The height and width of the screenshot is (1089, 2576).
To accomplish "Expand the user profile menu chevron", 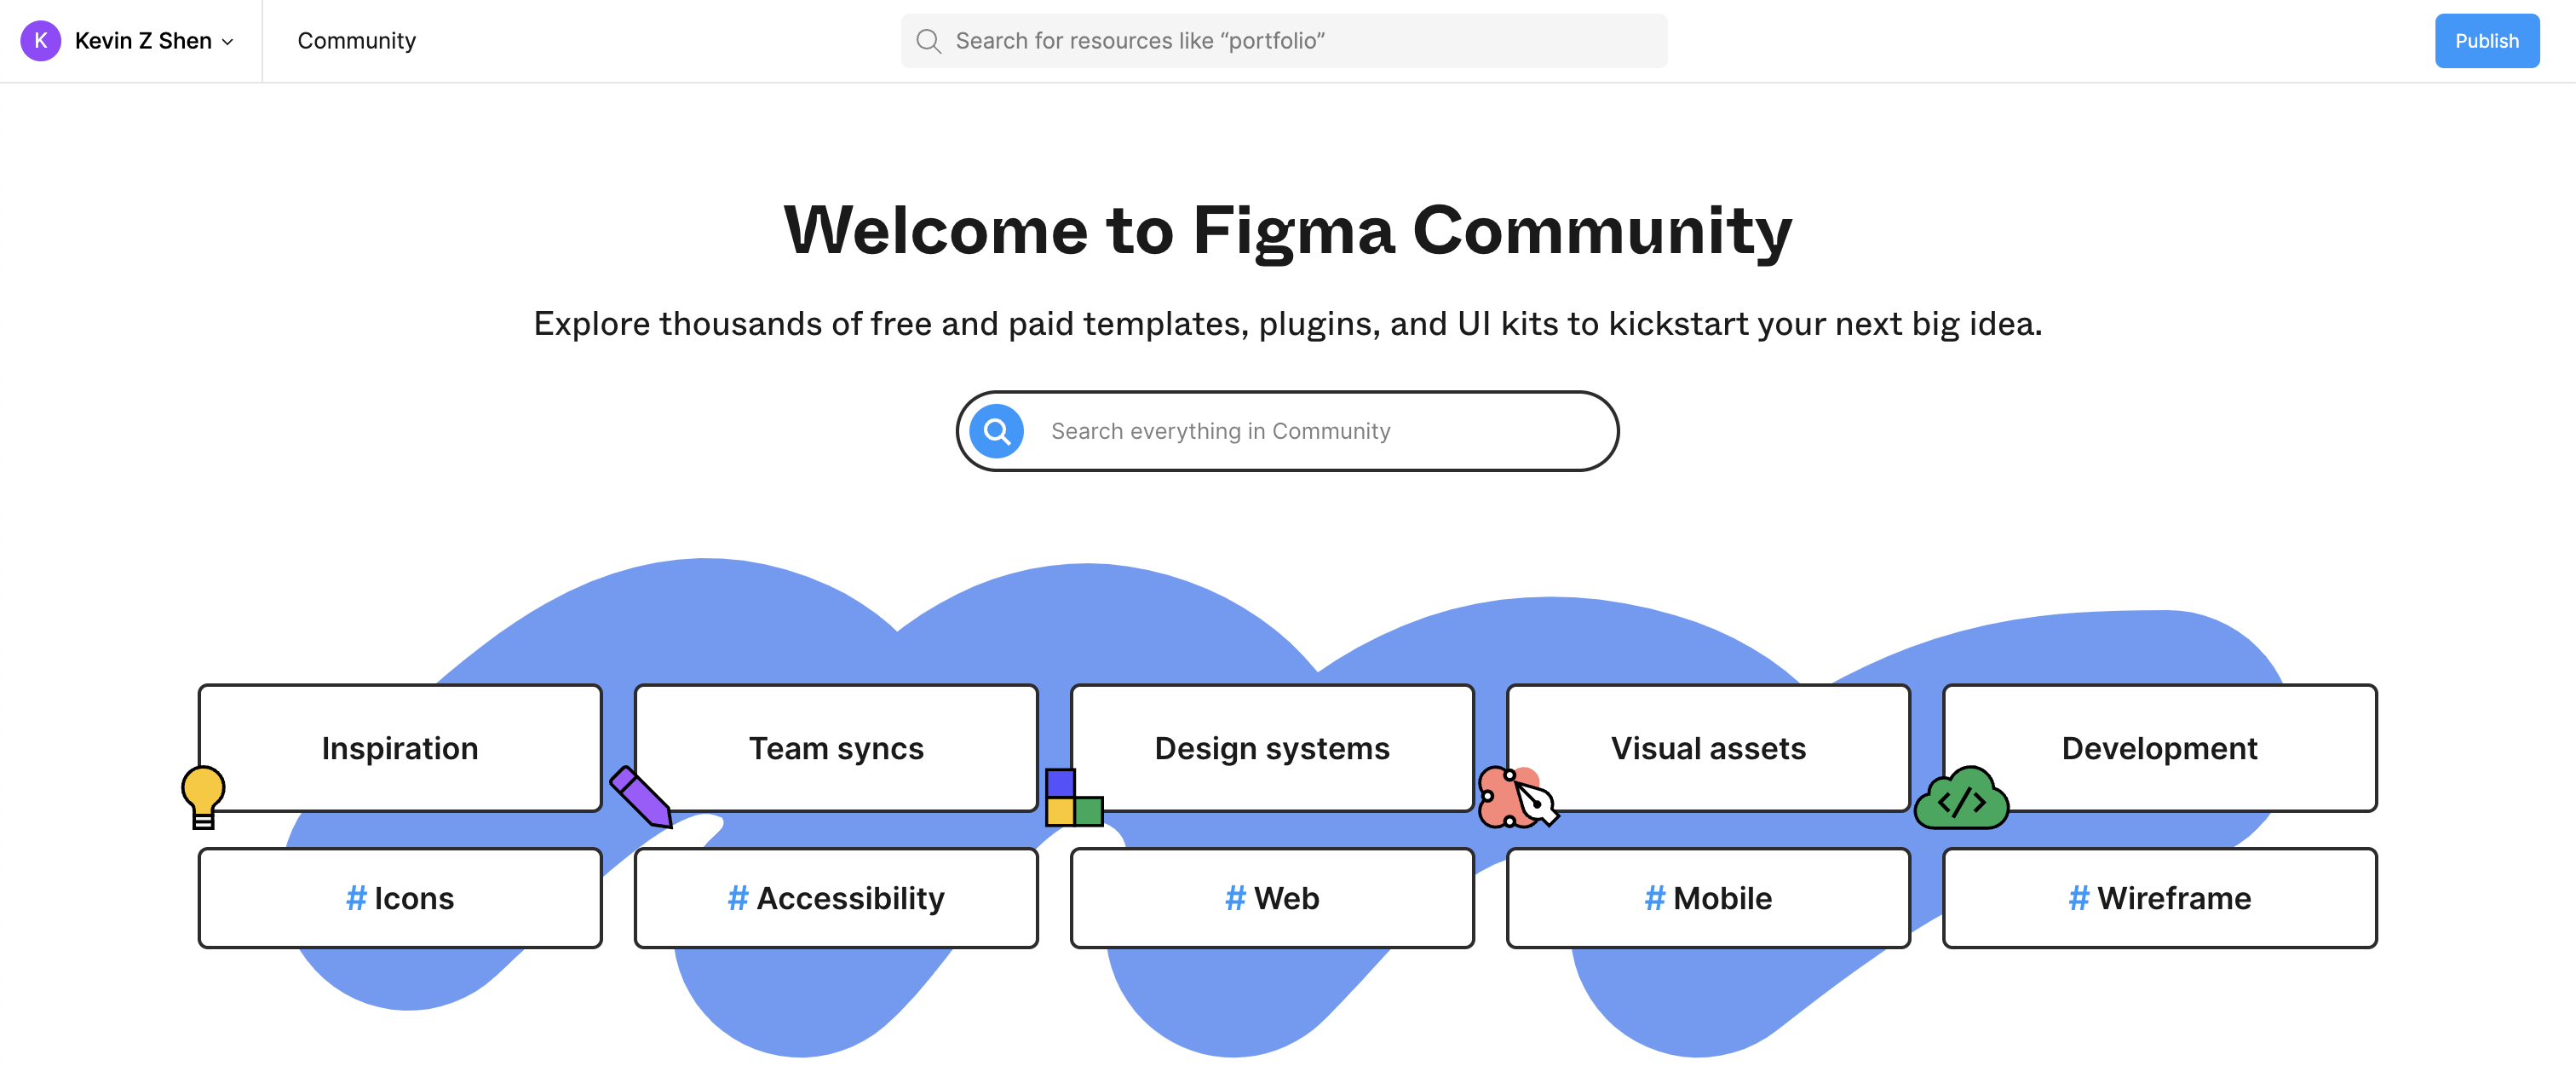I will 228,41.
